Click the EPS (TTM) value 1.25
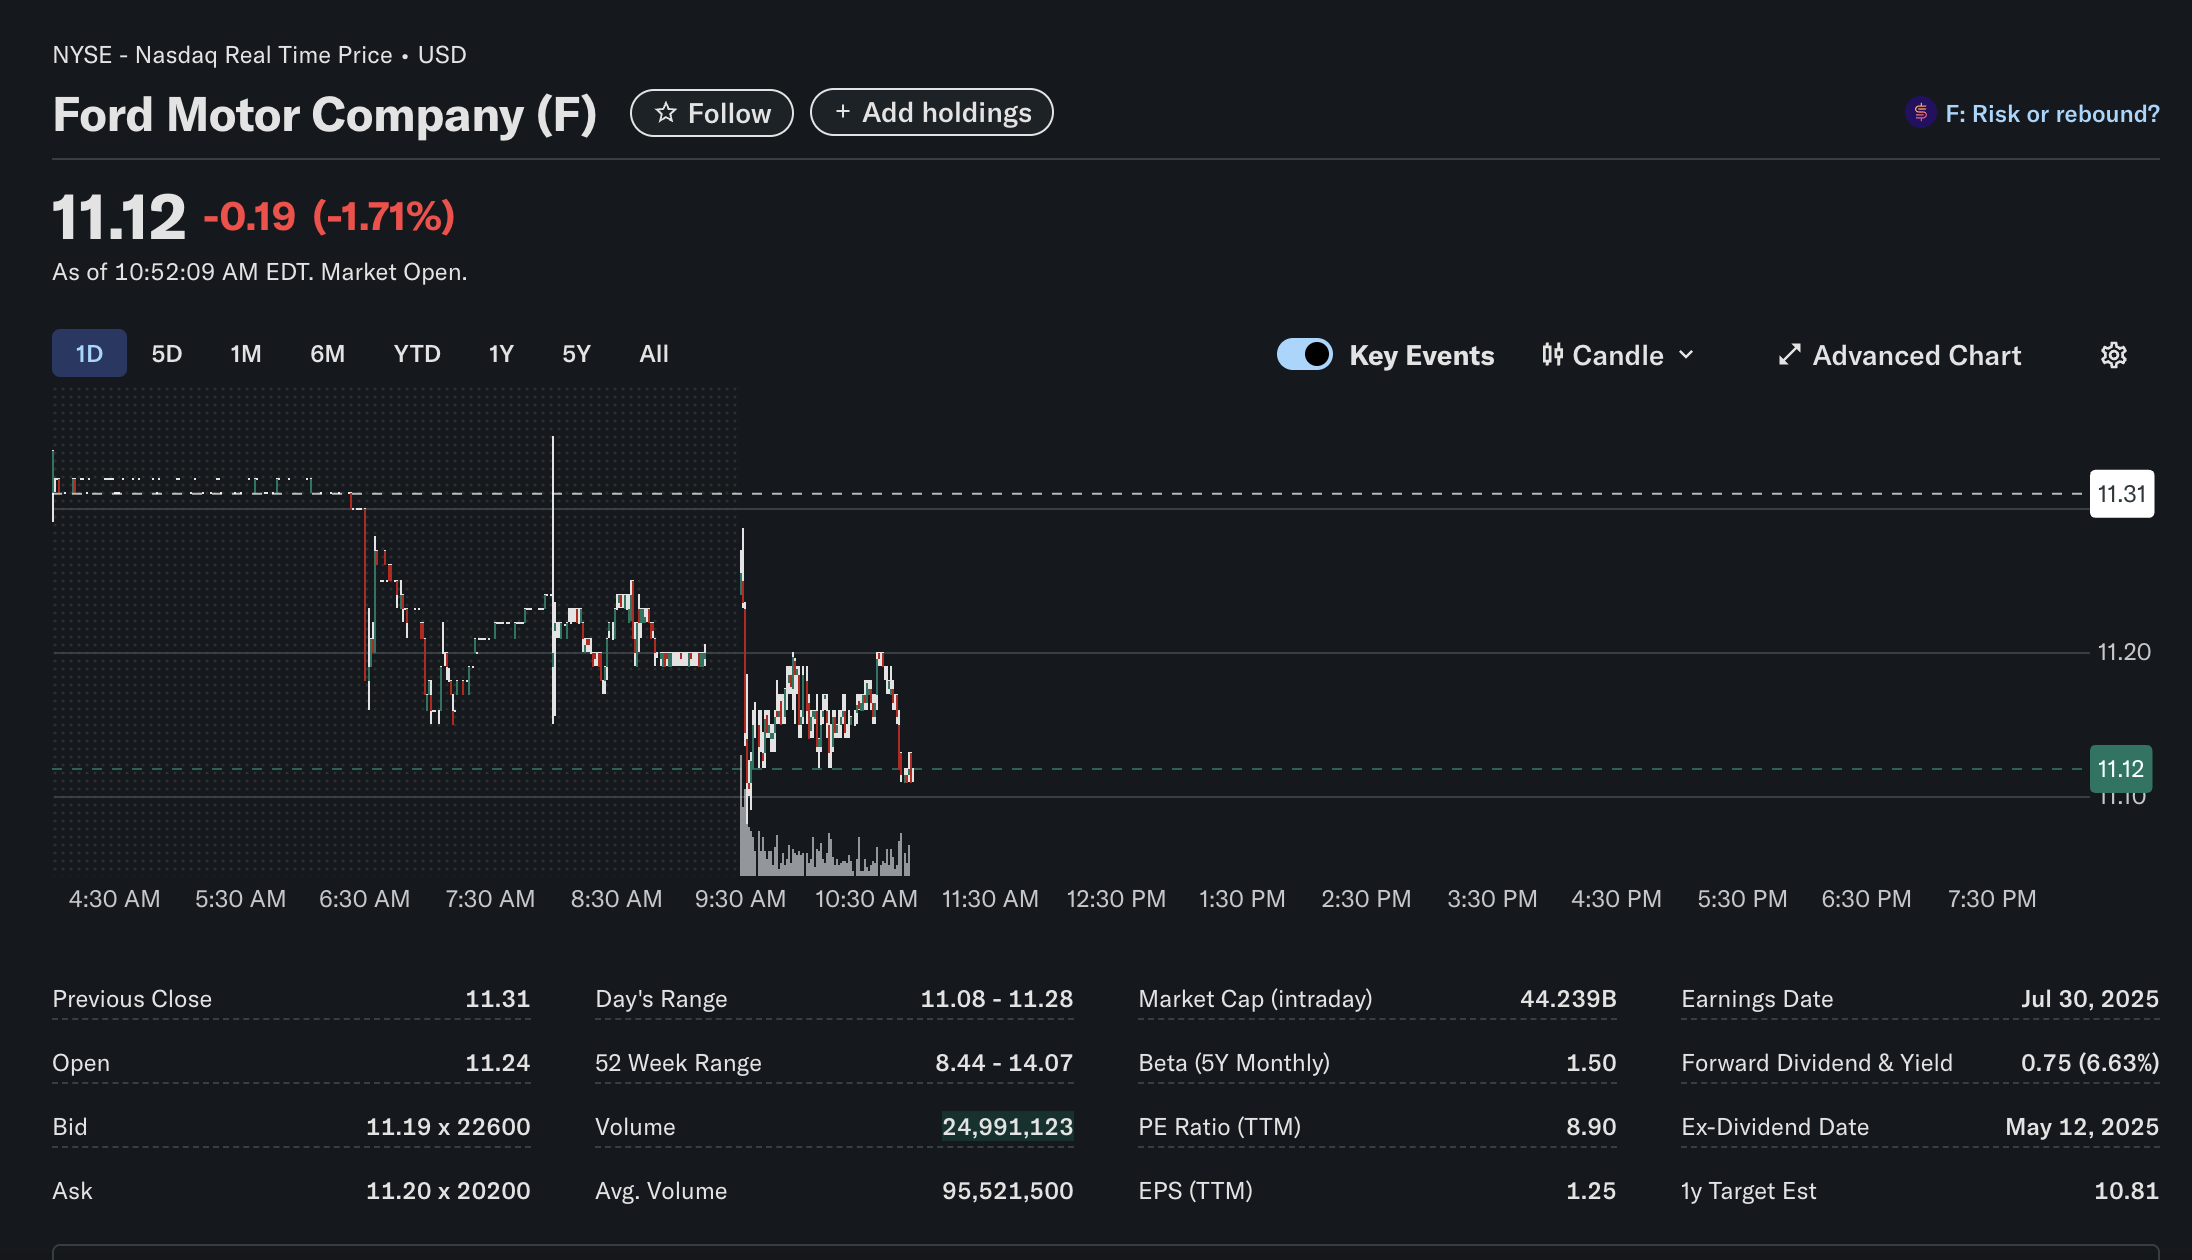 pyautogui.click(x=1591, y=1191)
